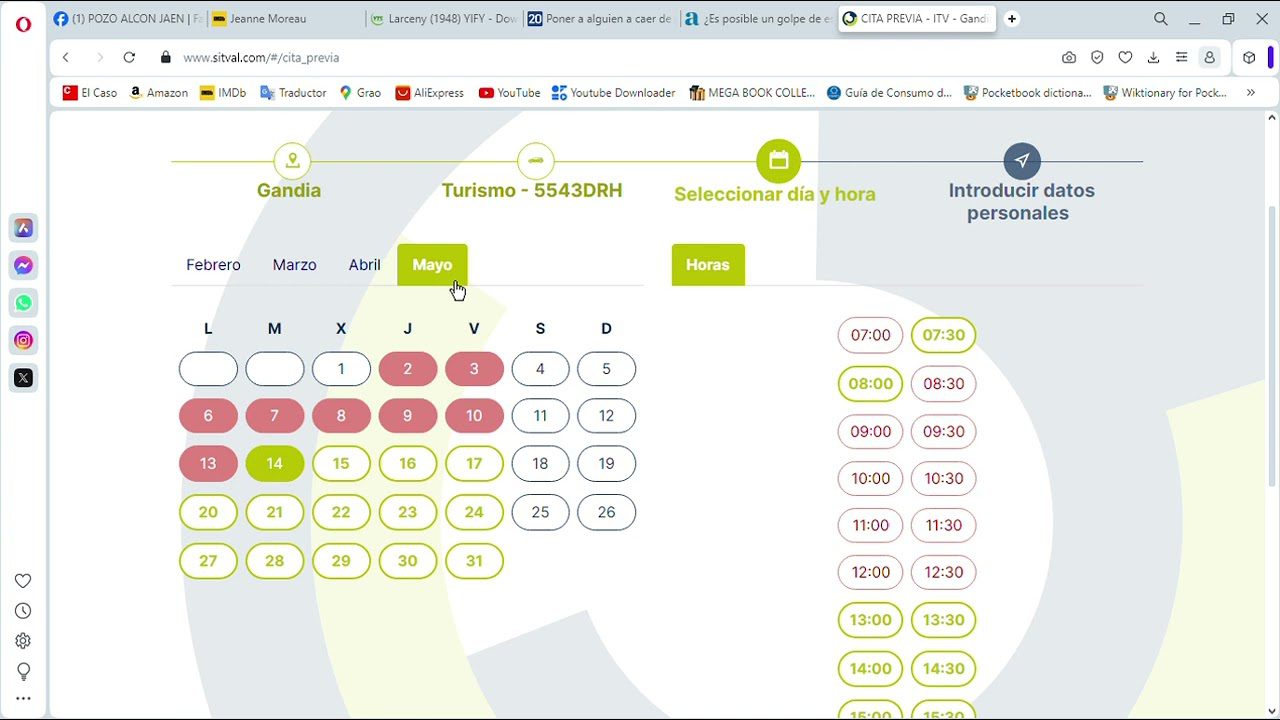
Task: Click the 12:30 time slot
Action: tap(944, 572)
